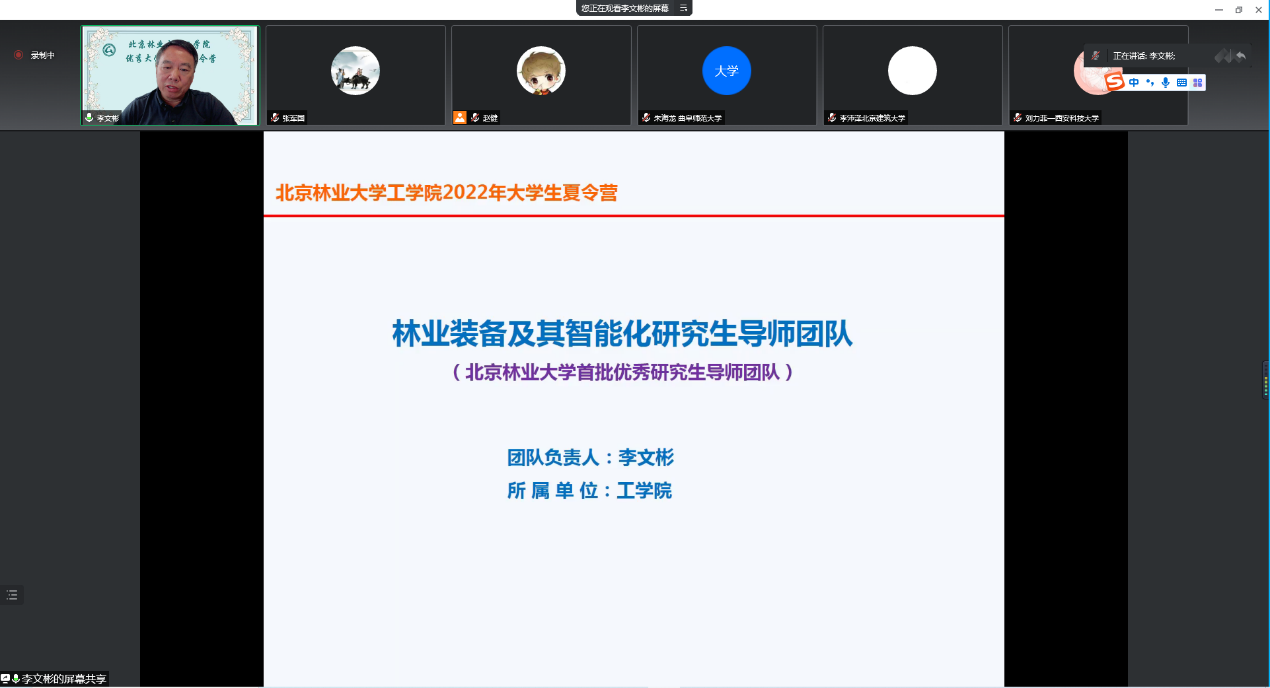
Task: Click the muted mic icon in speaking banner
Action: [x=1095, y=56]
